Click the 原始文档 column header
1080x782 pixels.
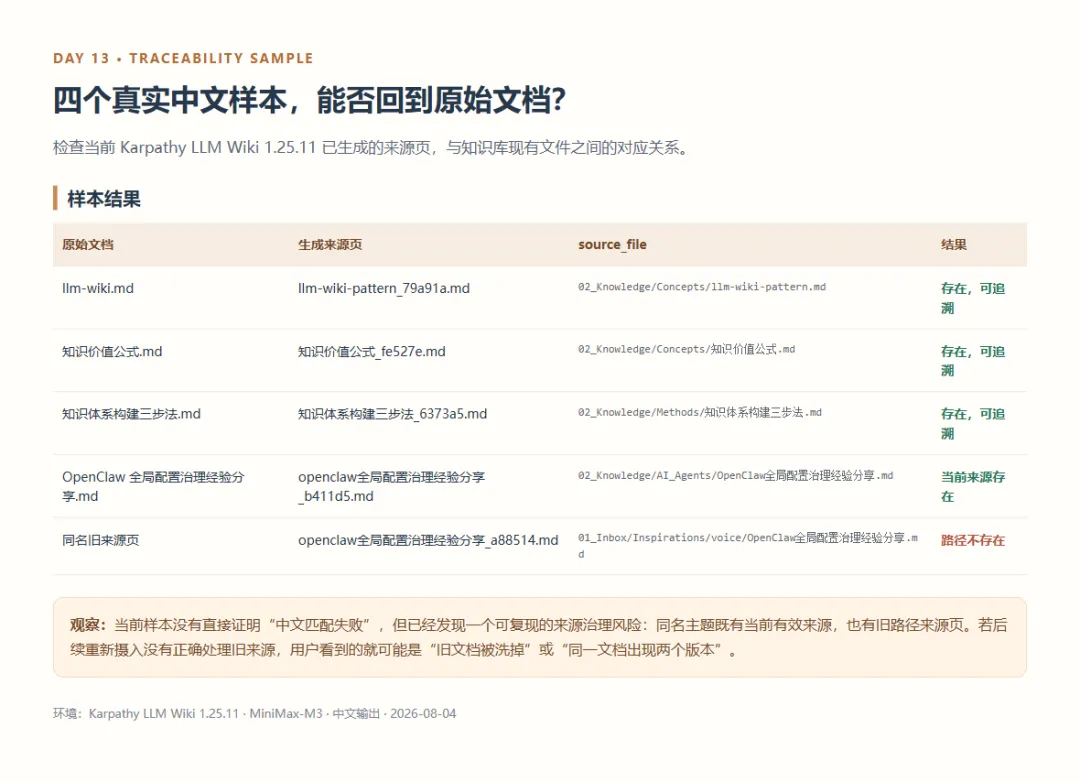[87, 245]
